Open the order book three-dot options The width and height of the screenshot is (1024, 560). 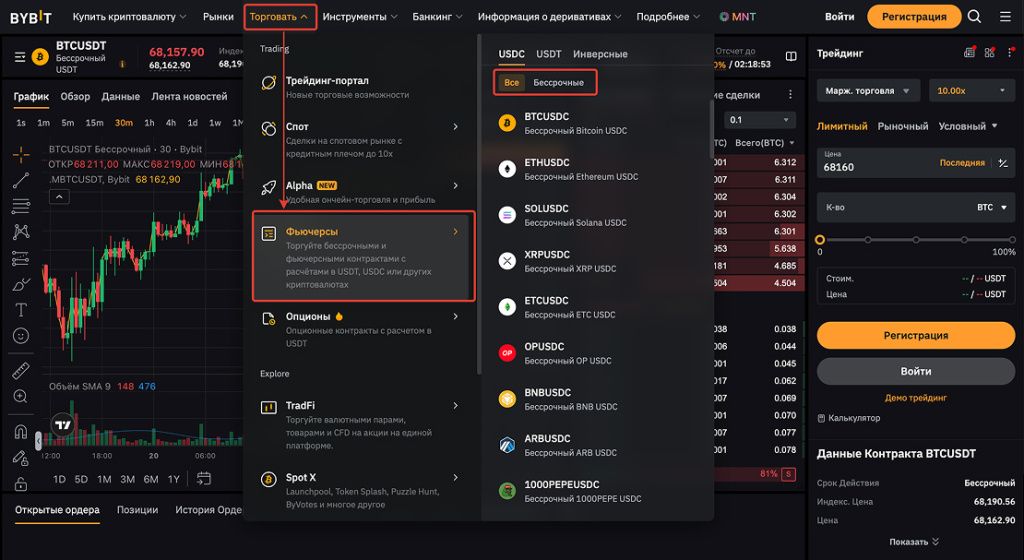pos(790,95)
